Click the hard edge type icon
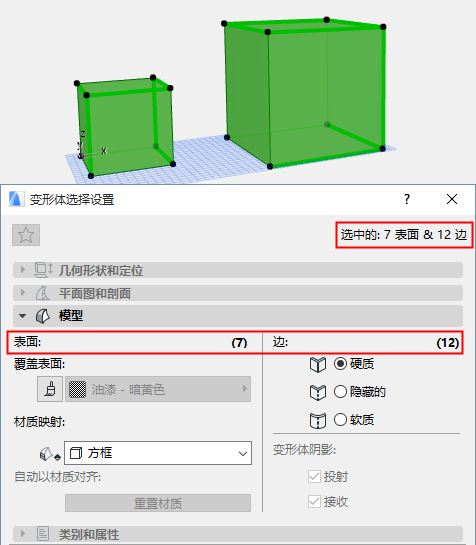The image size is (476, 545). [318, 364]
